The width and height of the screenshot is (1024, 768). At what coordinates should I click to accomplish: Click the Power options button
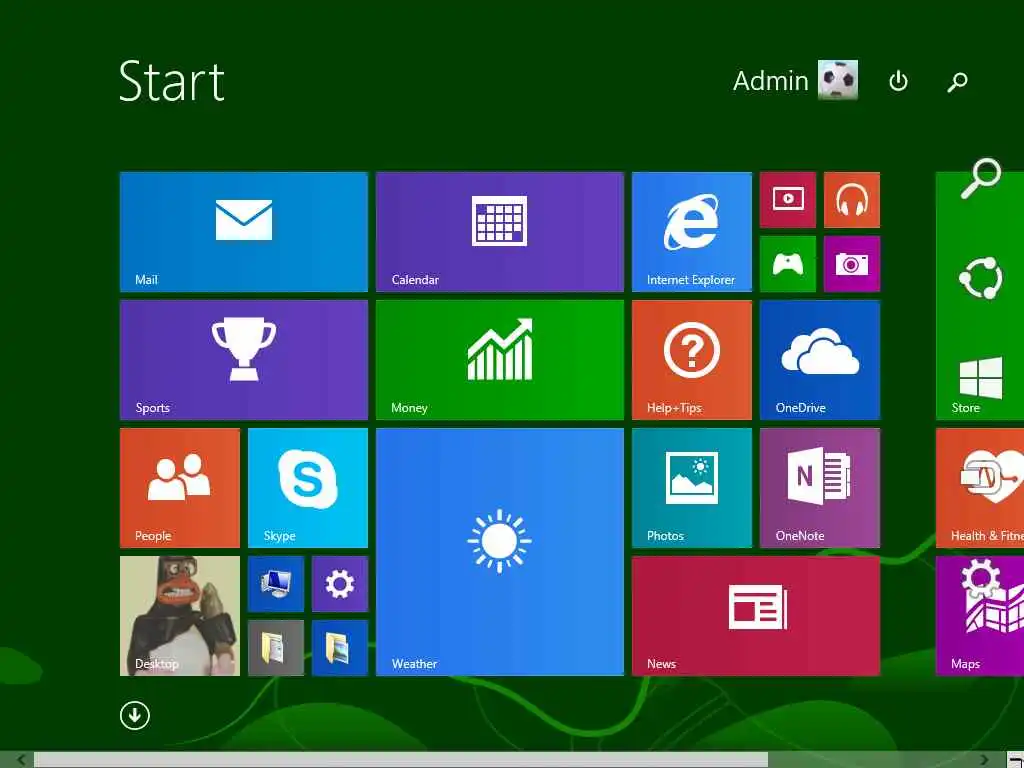tap(898, 81)
